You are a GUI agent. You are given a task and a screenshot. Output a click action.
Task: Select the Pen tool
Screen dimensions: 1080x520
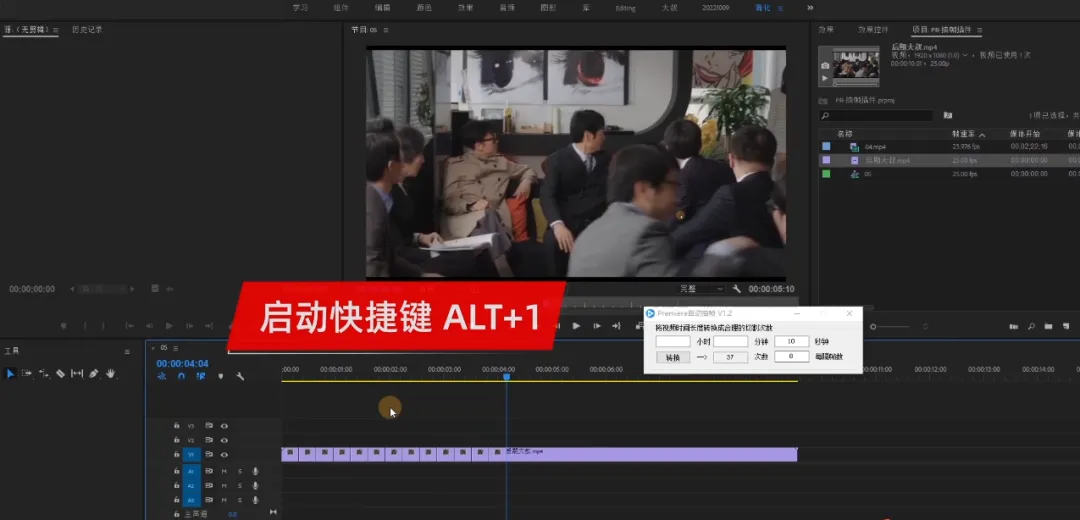[94, 373]
